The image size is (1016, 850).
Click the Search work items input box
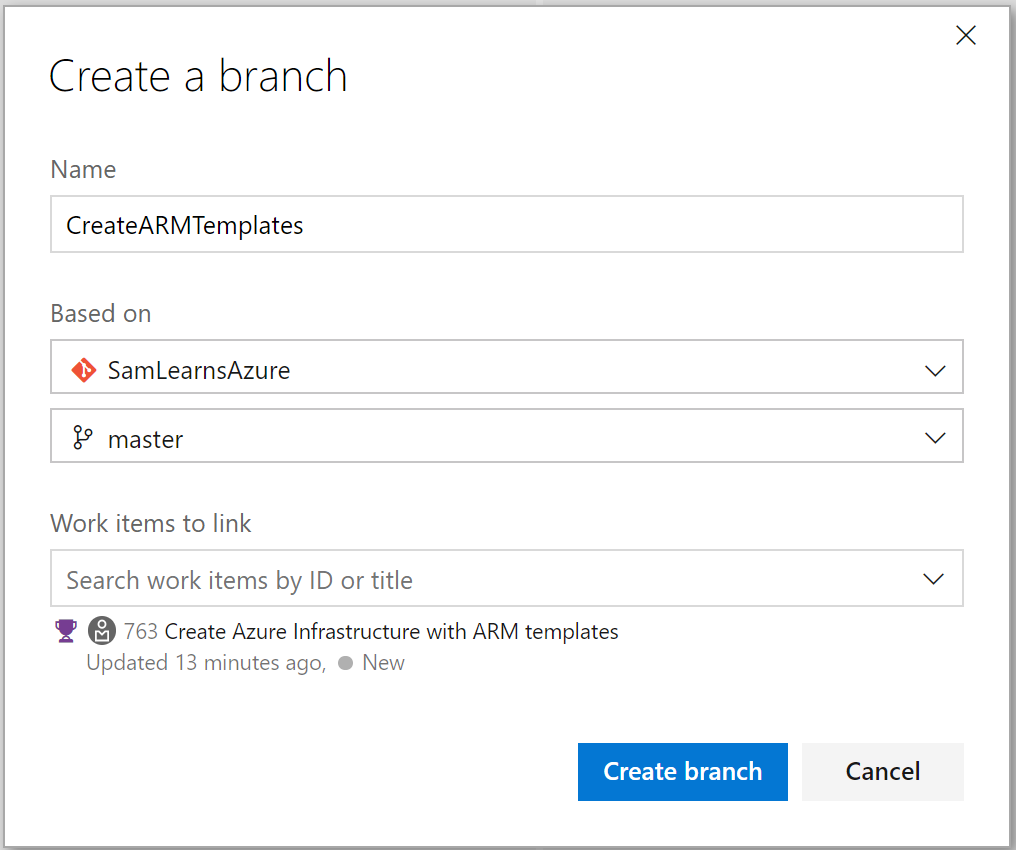tap(480, 579)
